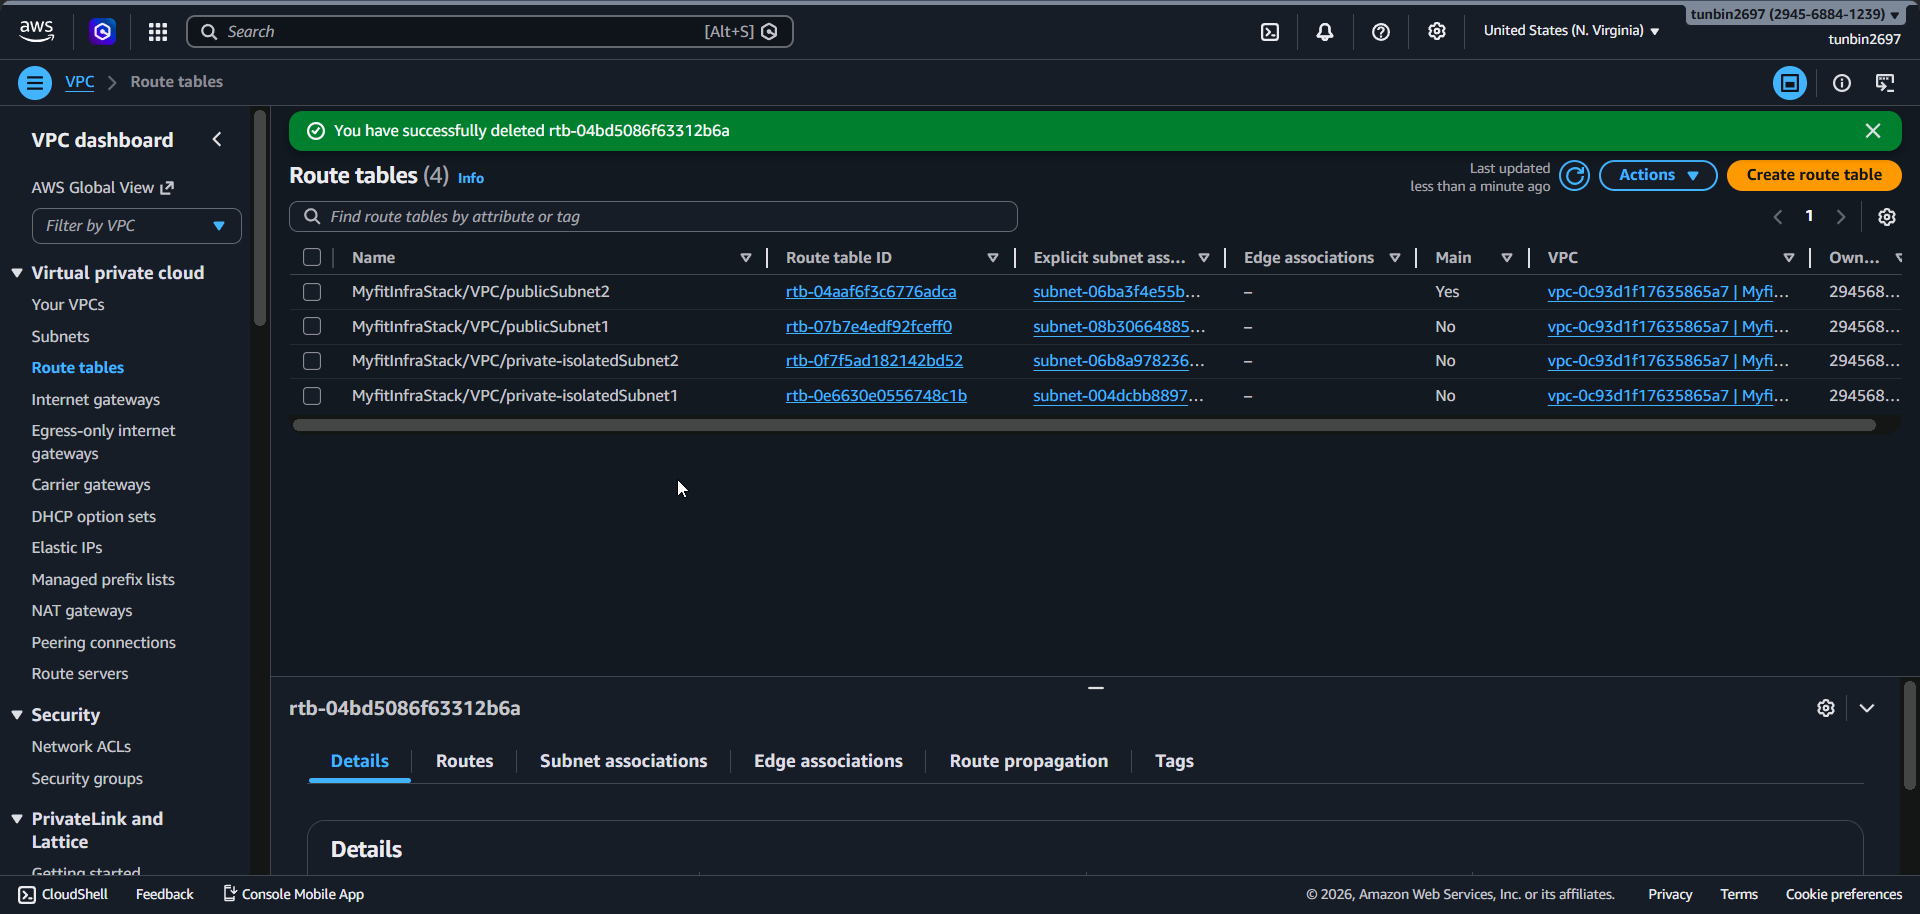Open the United States (N. Virginia) region selector

point(1570,31)
